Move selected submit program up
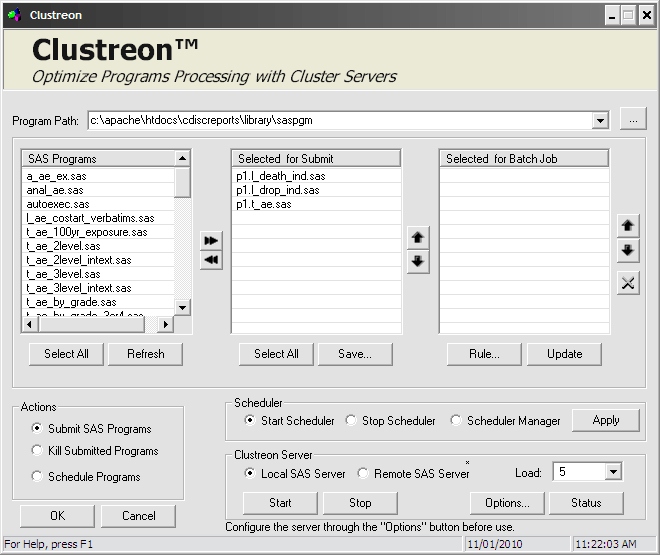Image resolution: width=660 pixels, height=555 pixels. pos(418,238)
